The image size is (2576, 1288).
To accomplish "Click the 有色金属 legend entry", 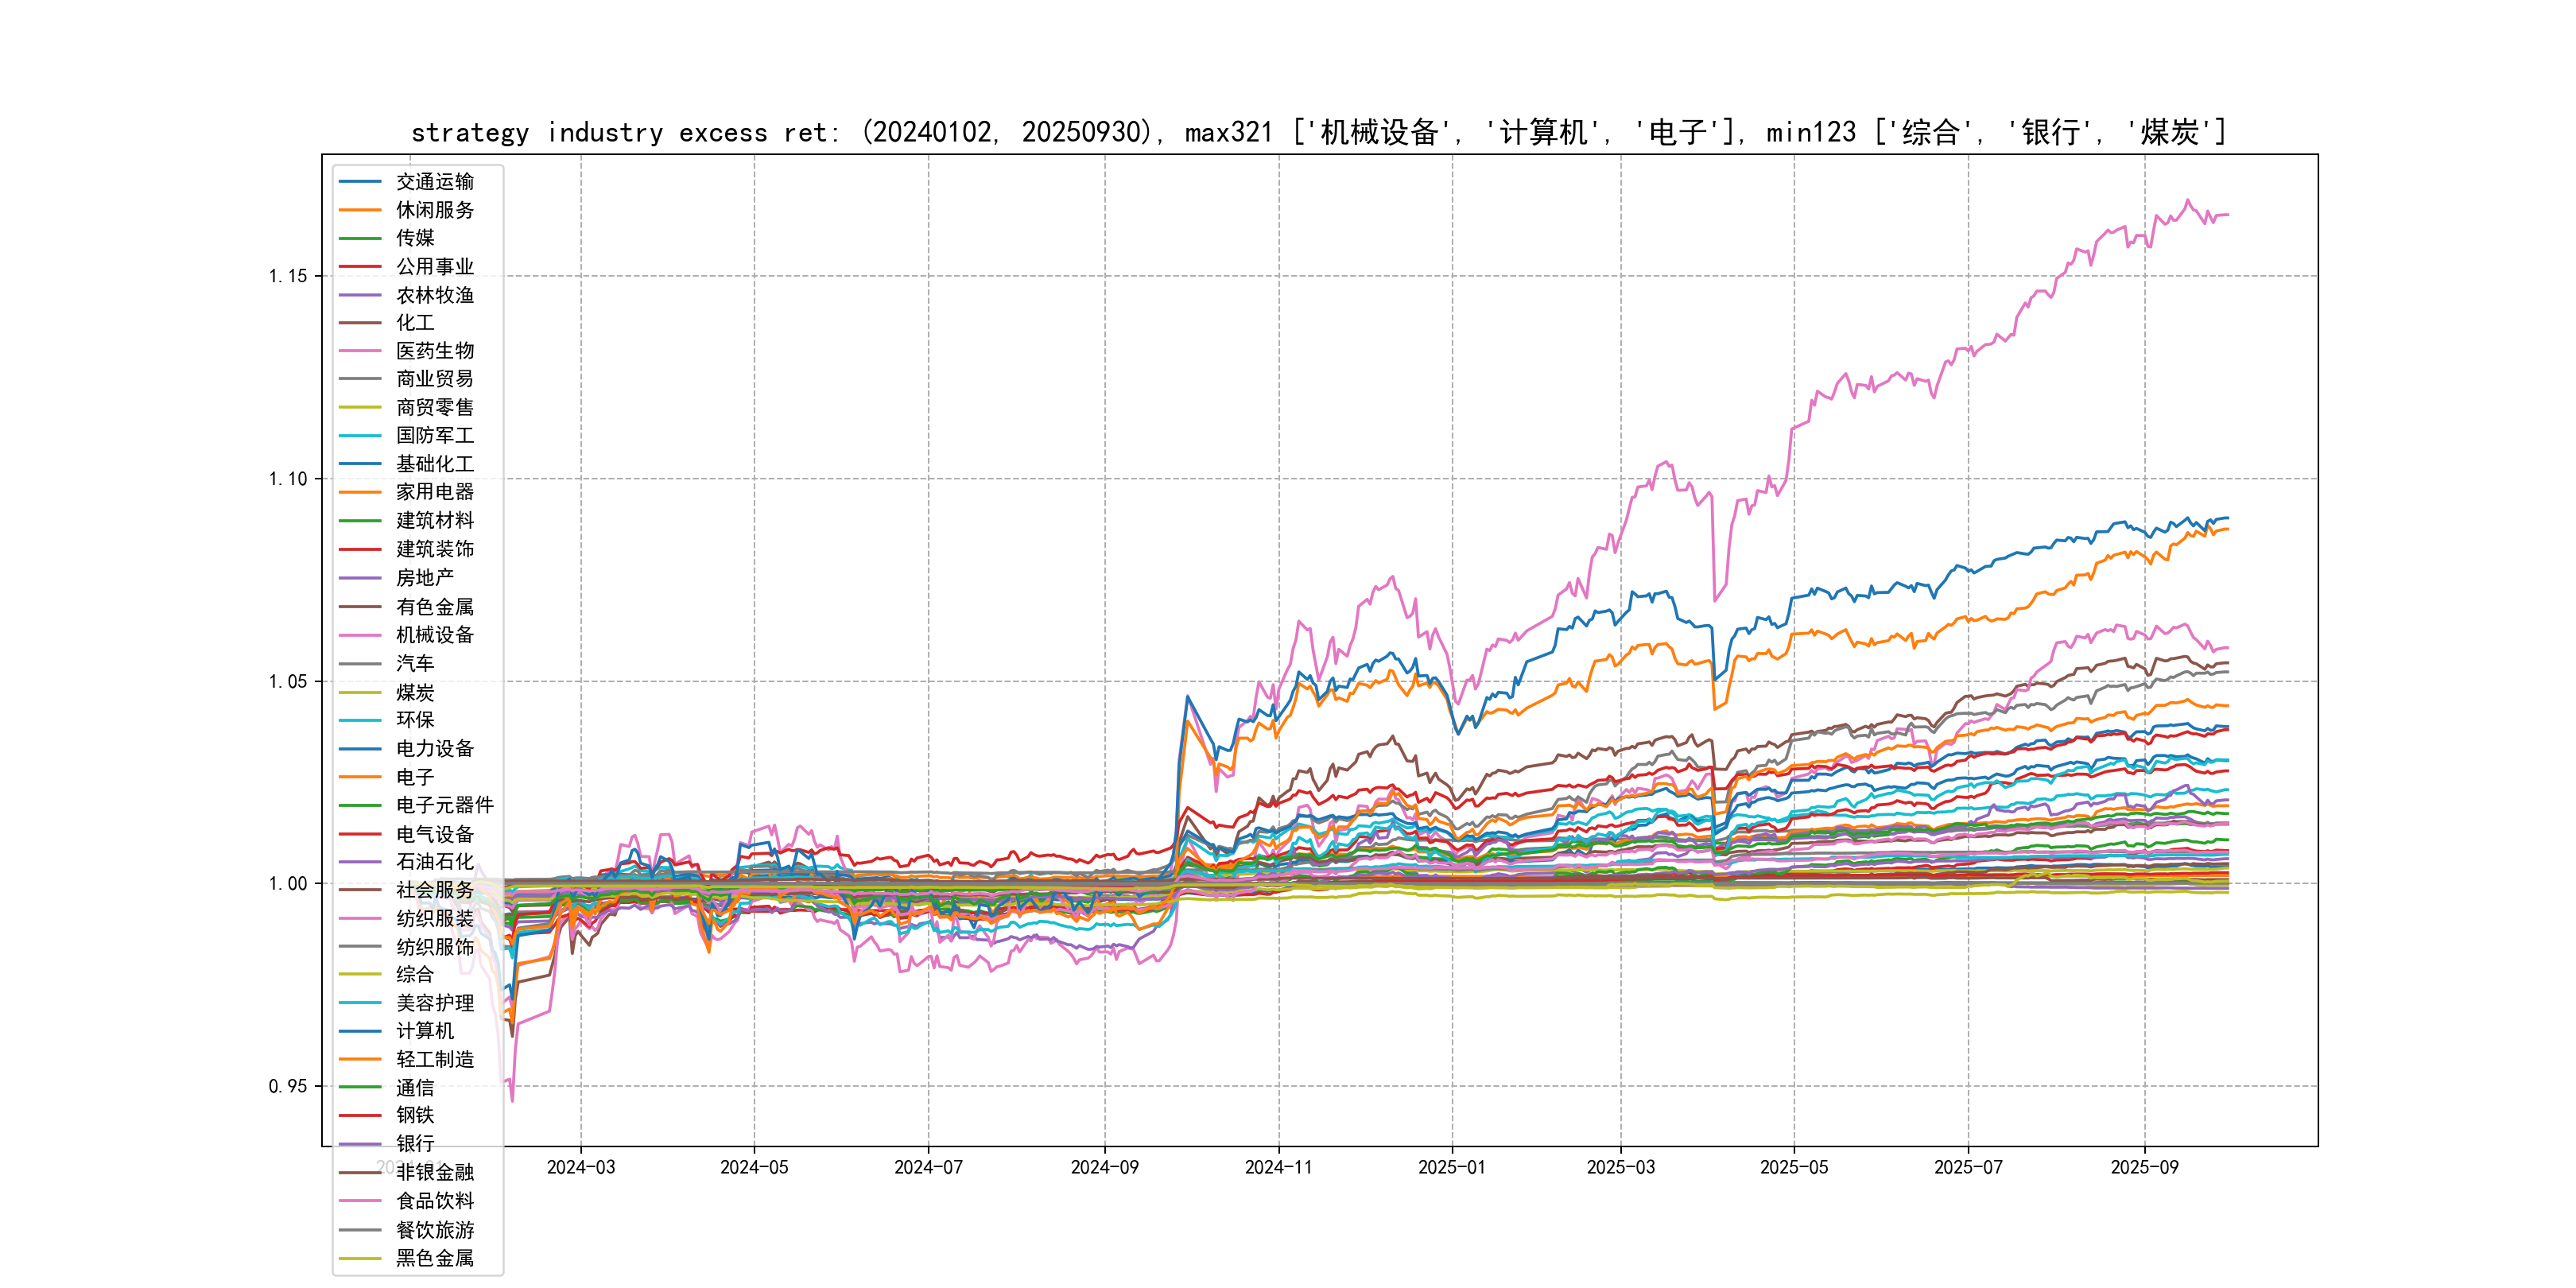I will pyautogui.click(x=434, y=607).
